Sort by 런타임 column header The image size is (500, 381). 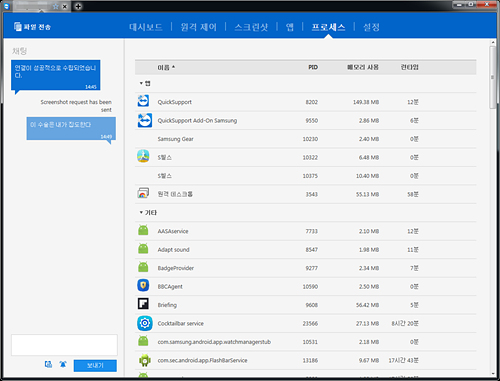click(409, 67)
